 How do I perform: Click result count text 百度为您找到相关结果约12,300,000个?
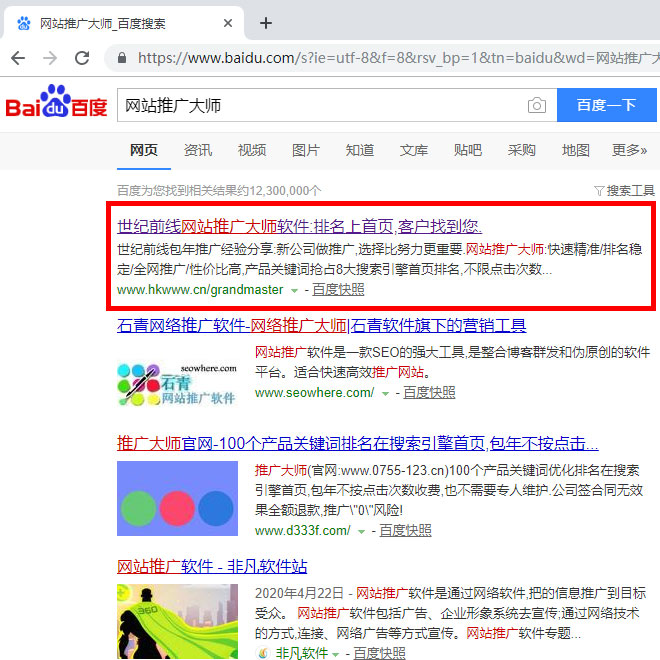tap(219, 191)
